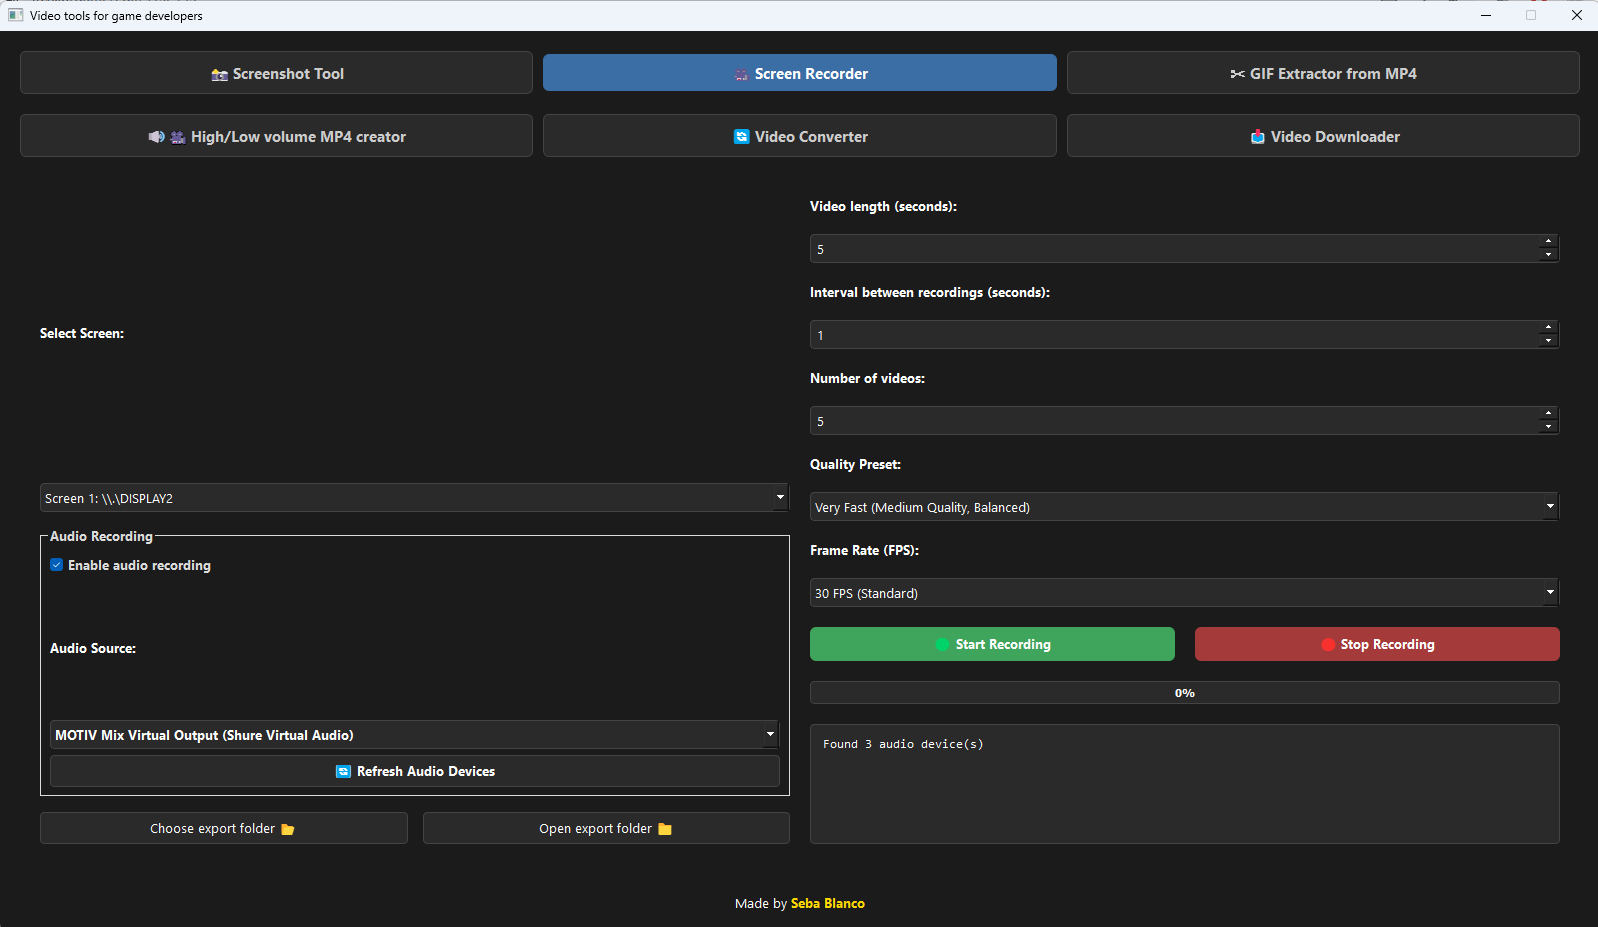
Task: Click the refresh icon beside Refresh Audio Devices
Action: point(343,772)
